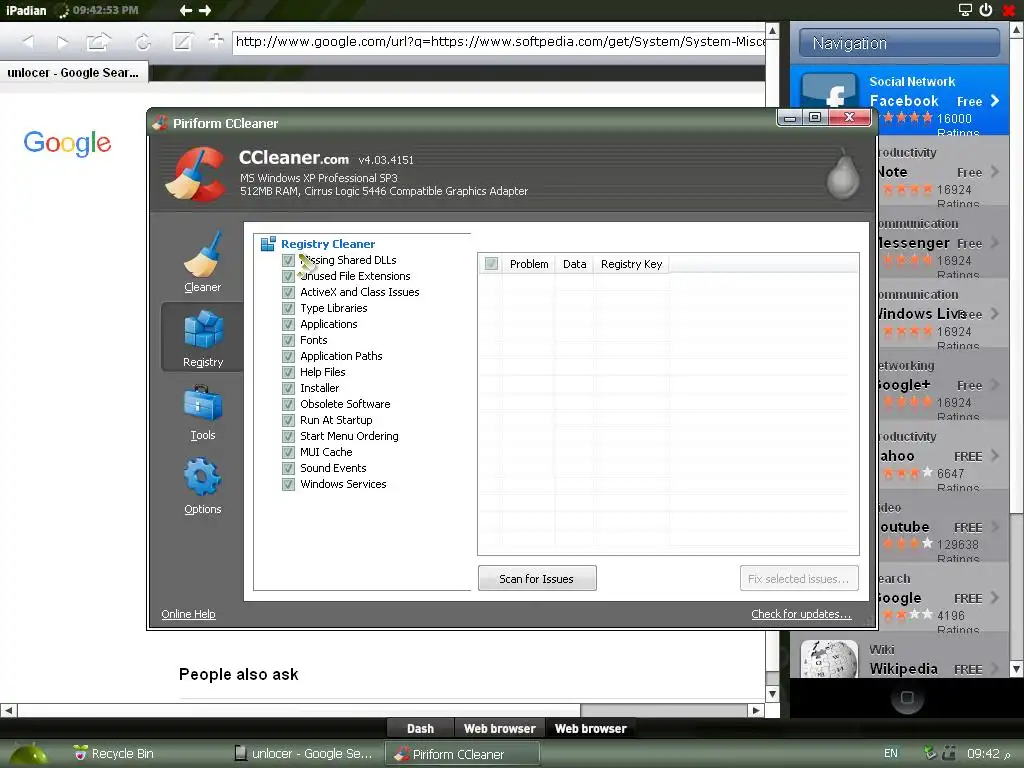
Task: Expand the Facebook app entry chevron
Action: click(994, 101)
